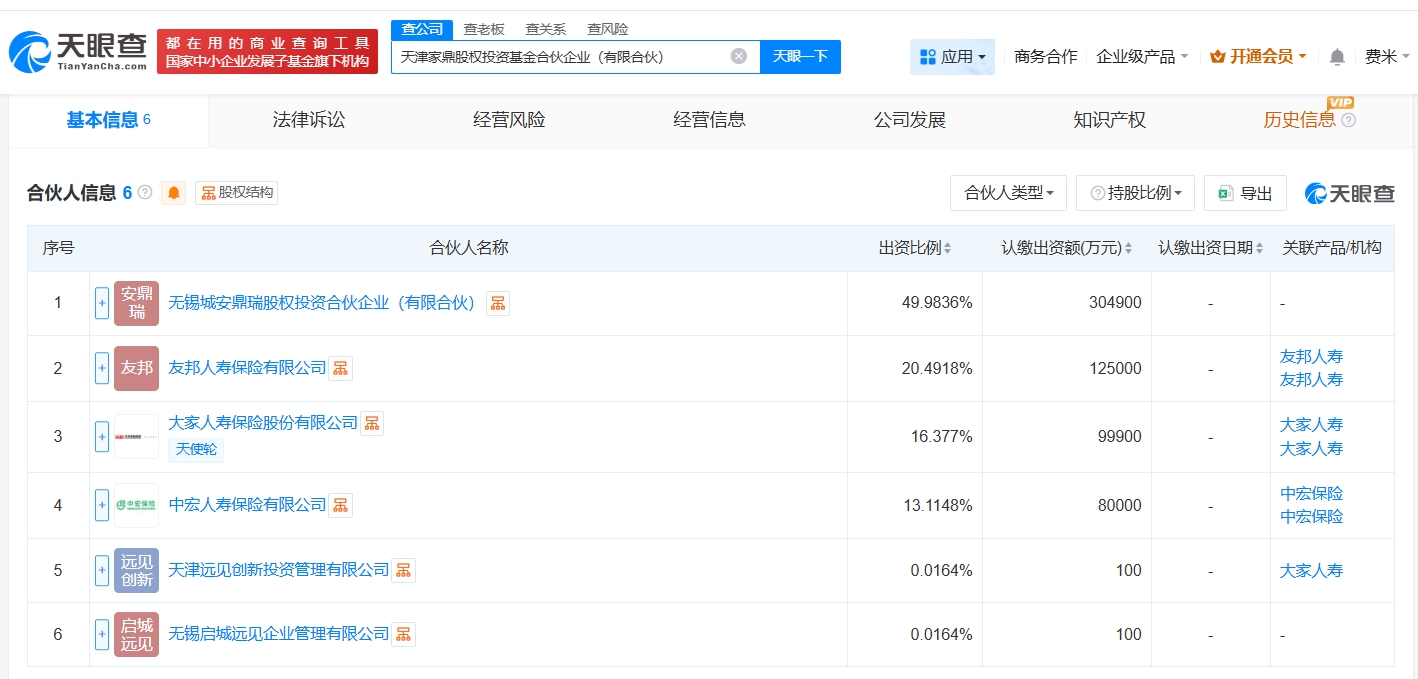Switch to 公司发展 tab

point(909,121)
